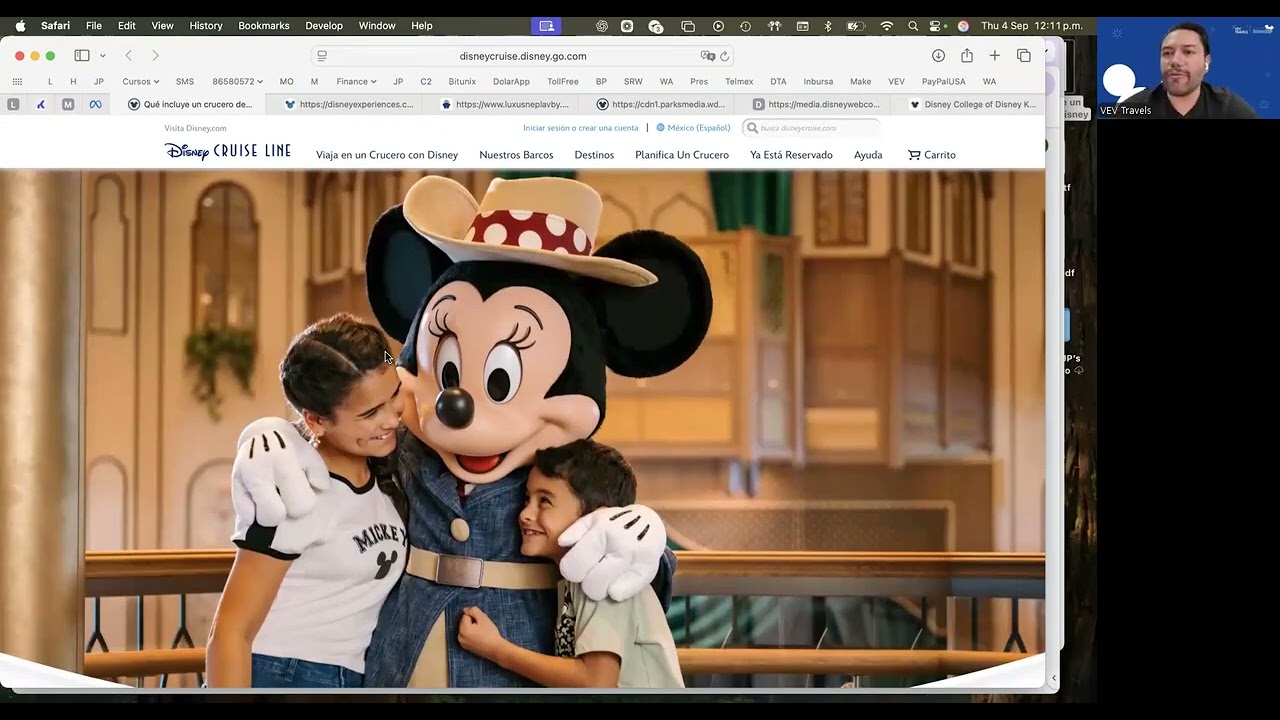The width and height of the screenshot is (1280, 720).
Task: Click 'Iniciar sesión o crear una cuenta'
Action: pos(580,128)
